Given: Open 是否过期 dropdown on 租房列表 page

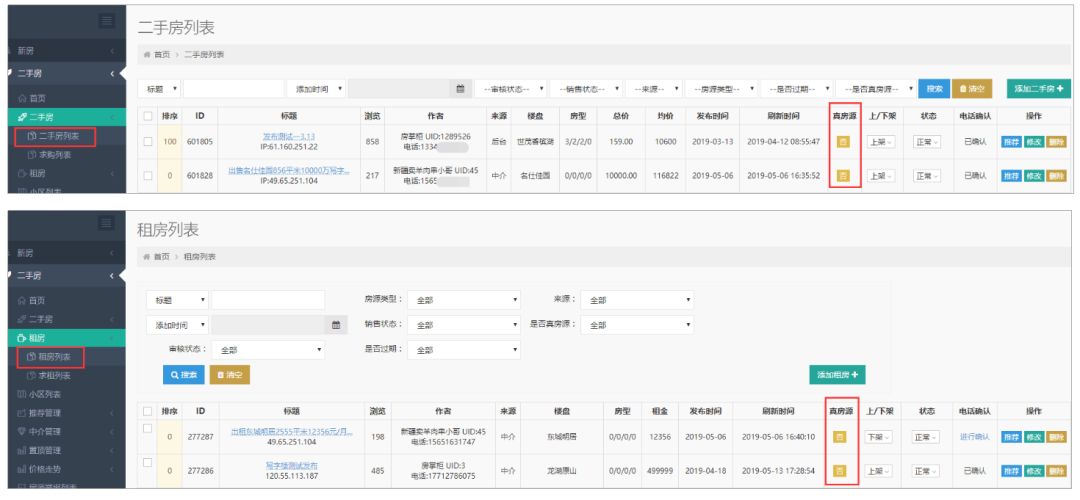Looking at the screenshot, I should click(464, 350).
